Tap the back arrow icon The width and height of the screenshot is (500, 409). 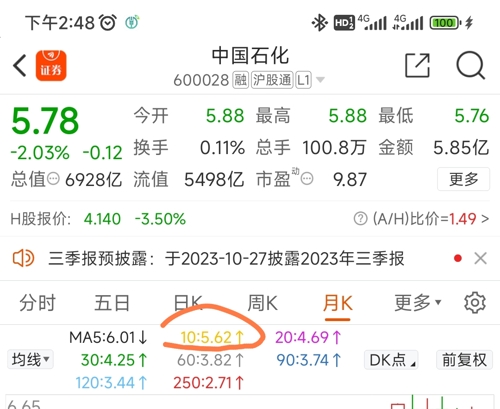20,66
